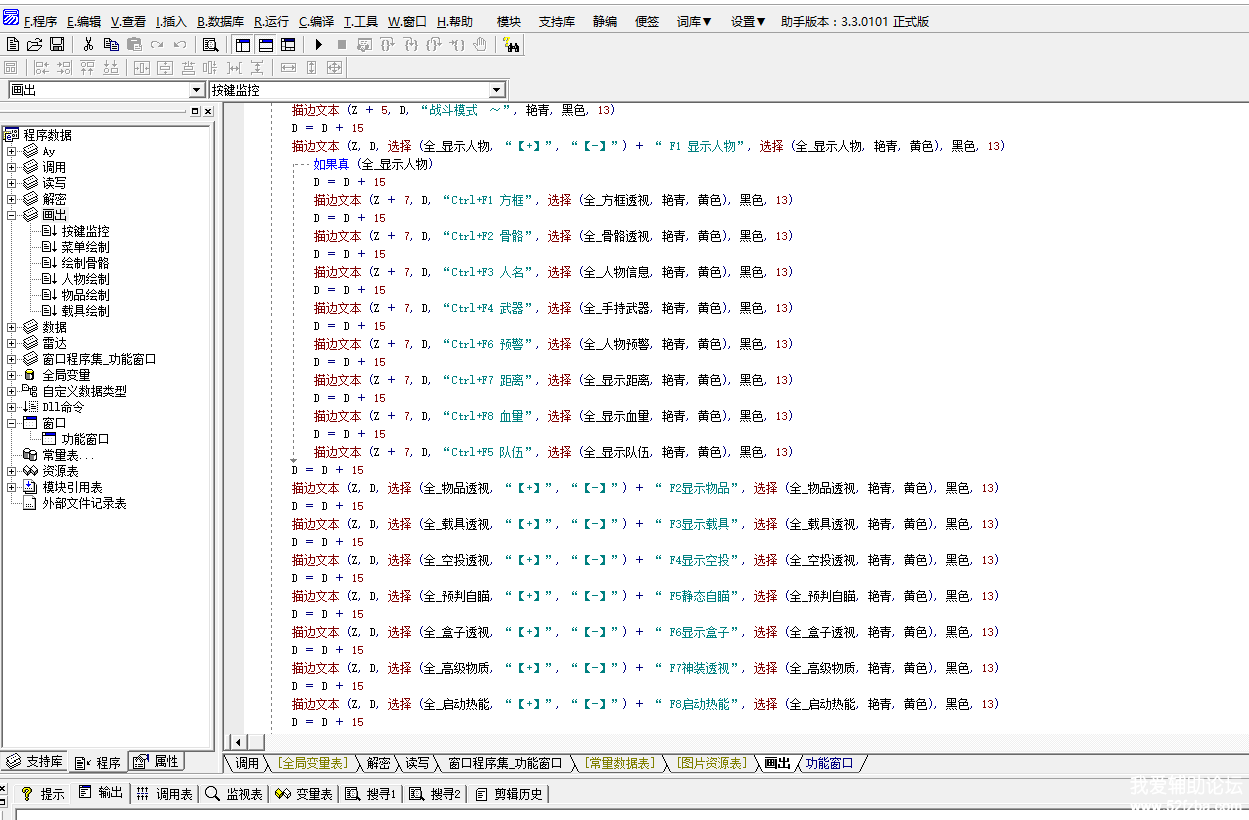Open the 调用表 output tab
The image size is (1249, 820).
(x=164, y=794)
